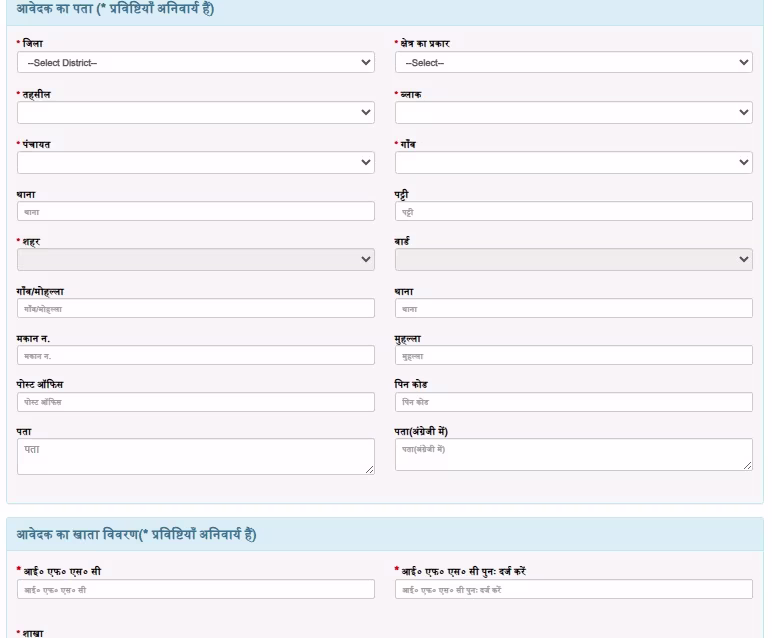Focus the पट्टी text field
Viewport: 772px width, 638px height.
click(573, 212)
